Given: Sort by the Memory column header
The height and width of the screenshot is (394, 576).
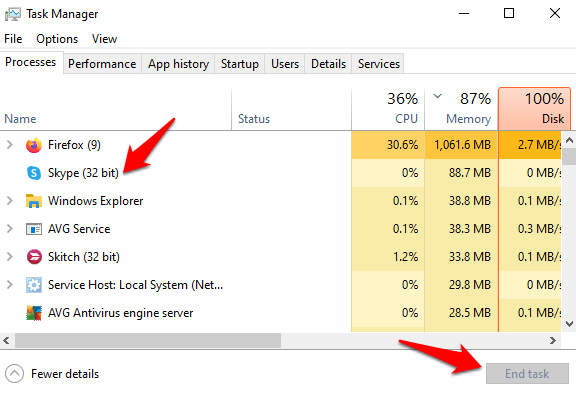Looking at the screenshot, I should pyautogui.click(x=461, y=109).
